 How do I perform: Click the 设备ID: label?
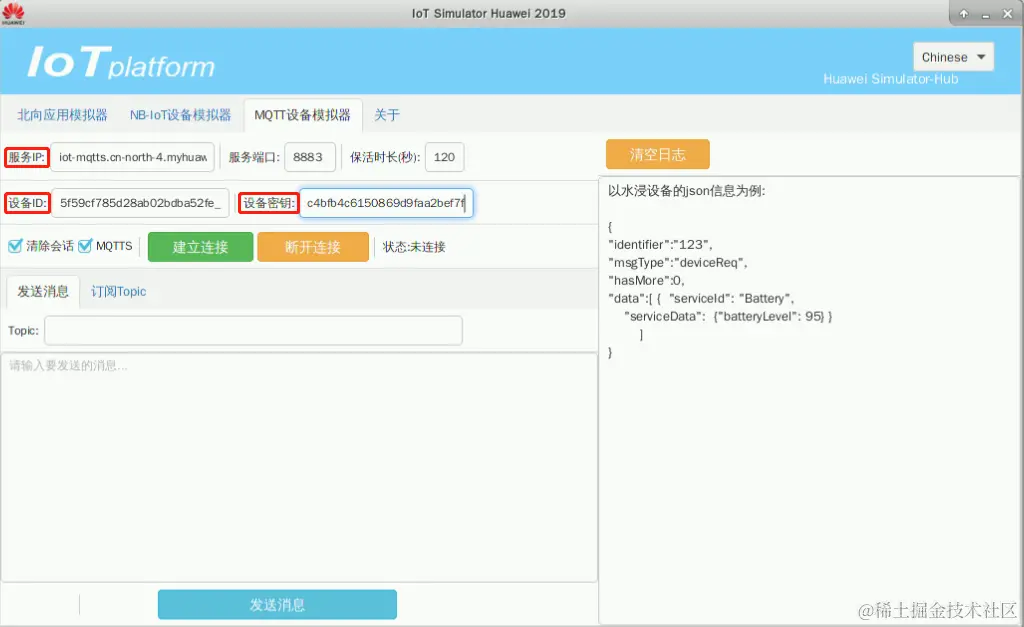tap(27, 203)
